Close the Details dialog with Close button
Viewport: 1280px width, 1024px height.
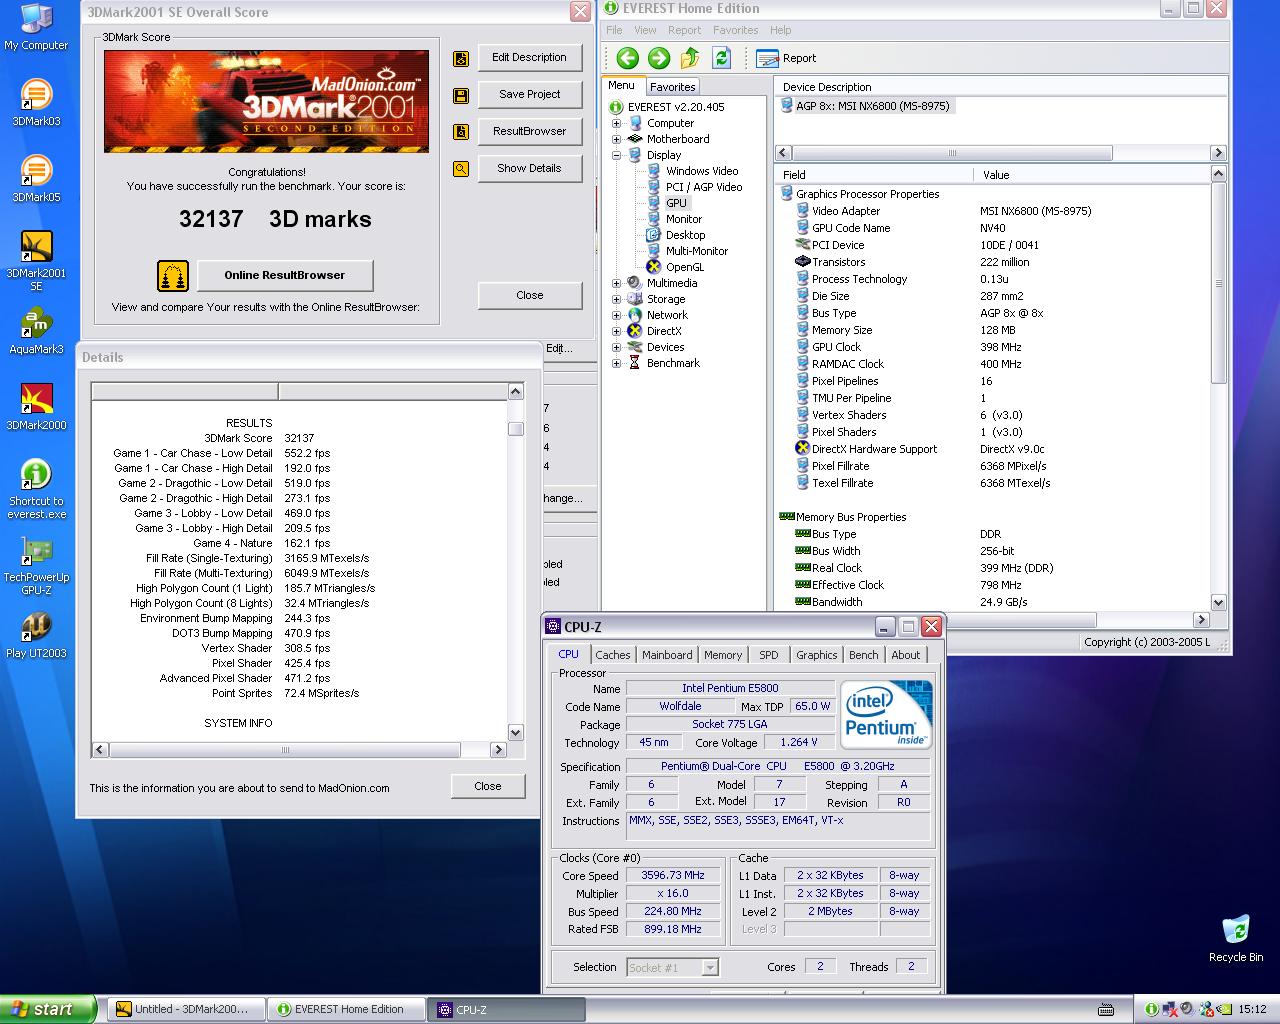click(488, 786)
